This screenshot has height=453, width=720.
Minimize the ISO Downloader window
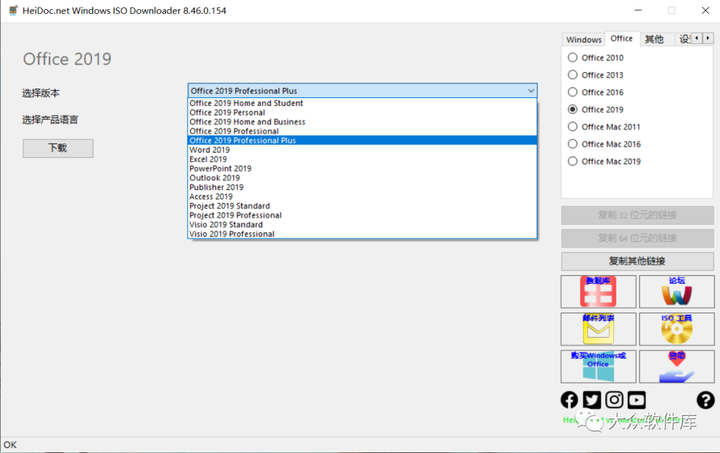tap(638, 10)
